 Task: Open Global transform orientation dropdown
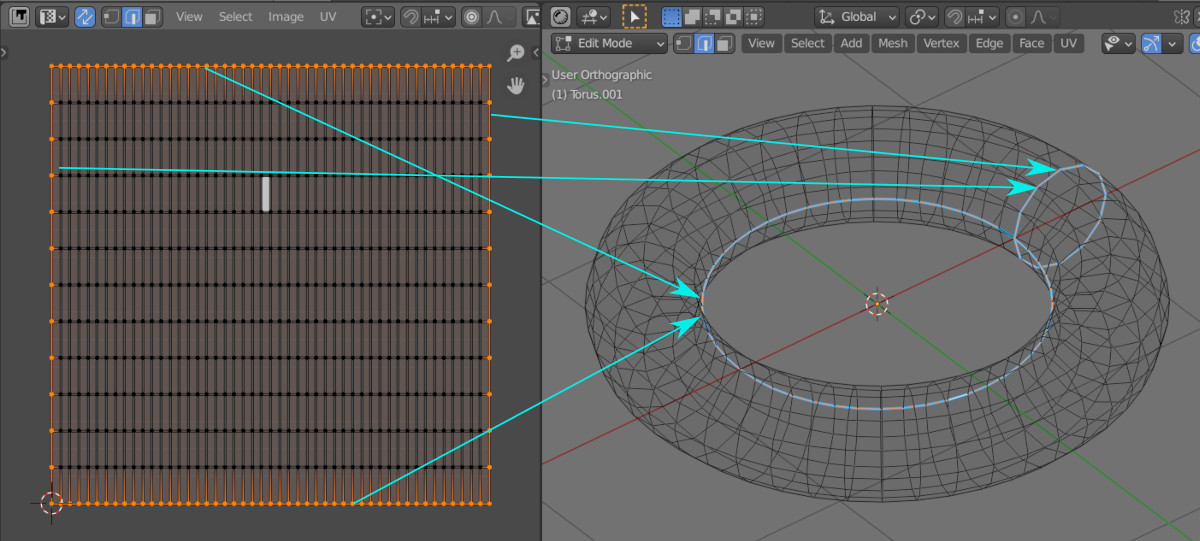pos(856,17)
